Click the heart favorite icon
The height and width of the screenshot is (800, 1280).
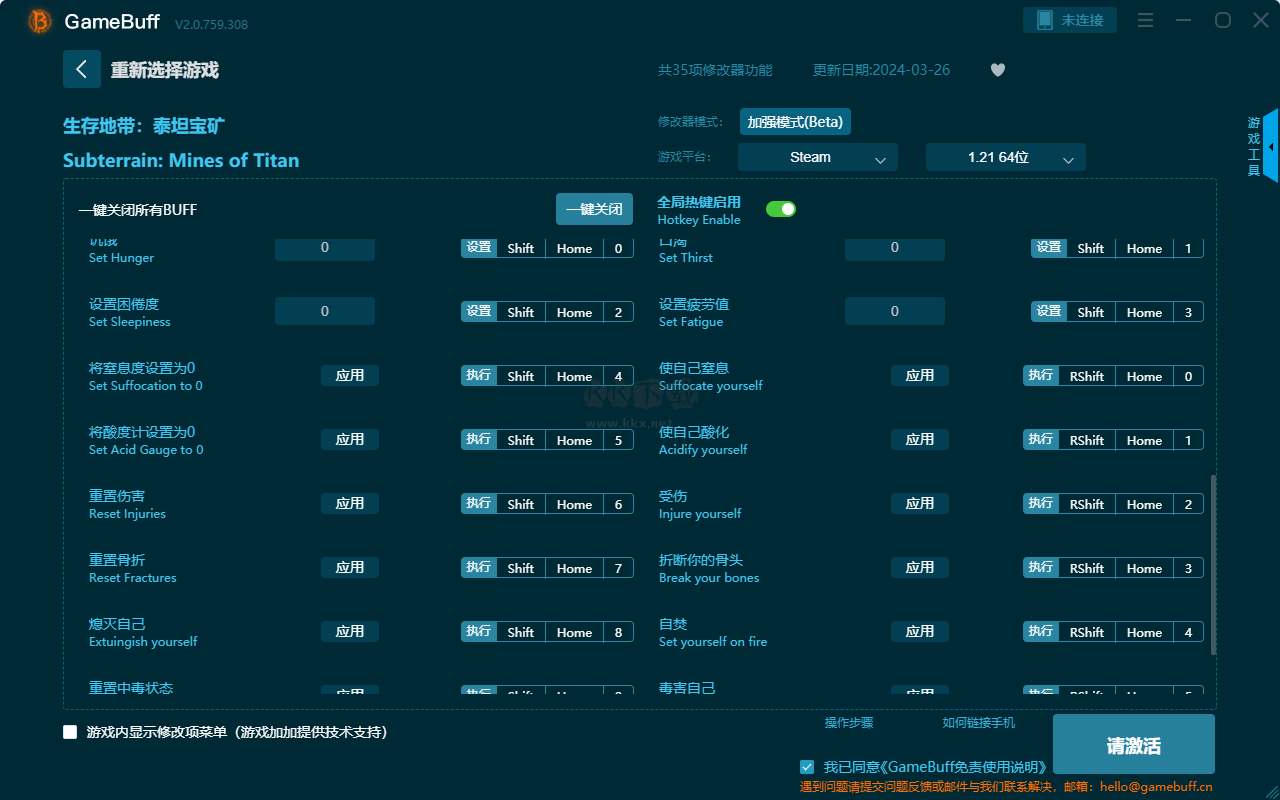[x=998, y=70]
